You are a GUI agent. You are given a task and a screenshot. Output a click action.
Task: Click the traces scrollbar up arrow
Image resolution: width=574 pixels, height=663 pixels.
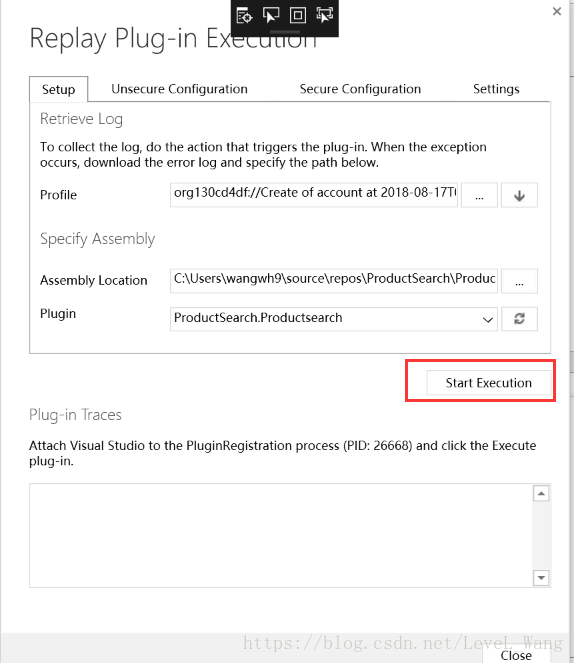[x=541, y=493]
